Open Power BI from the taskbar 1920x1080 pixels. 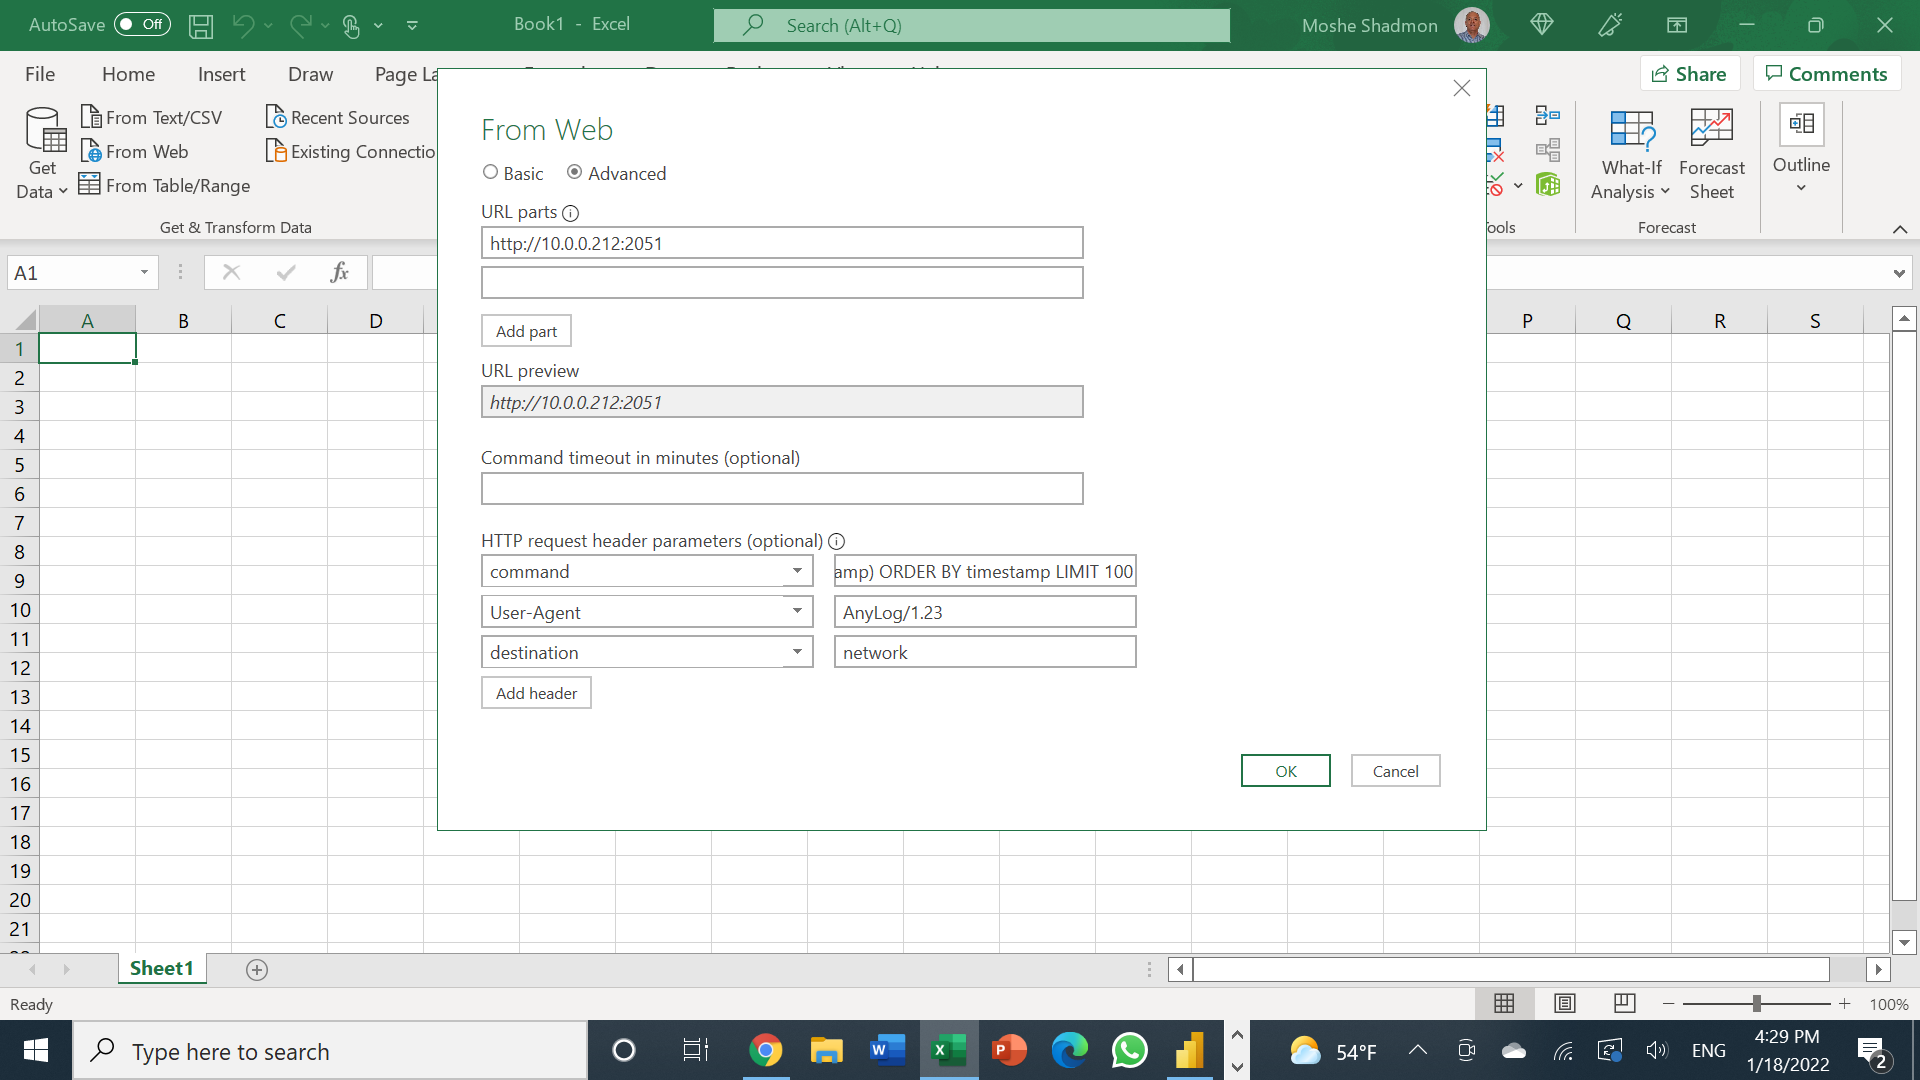point(1190,1050)
